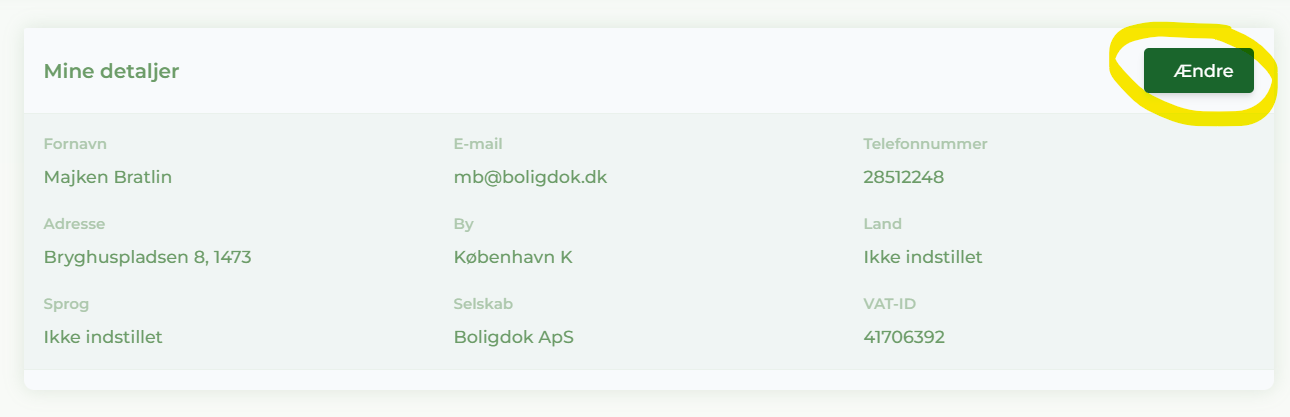Image resolution: width=1290 pixels, height=417 pixels.
Task: Click the Telefonnummer field label
Action: tap(925, 144)
